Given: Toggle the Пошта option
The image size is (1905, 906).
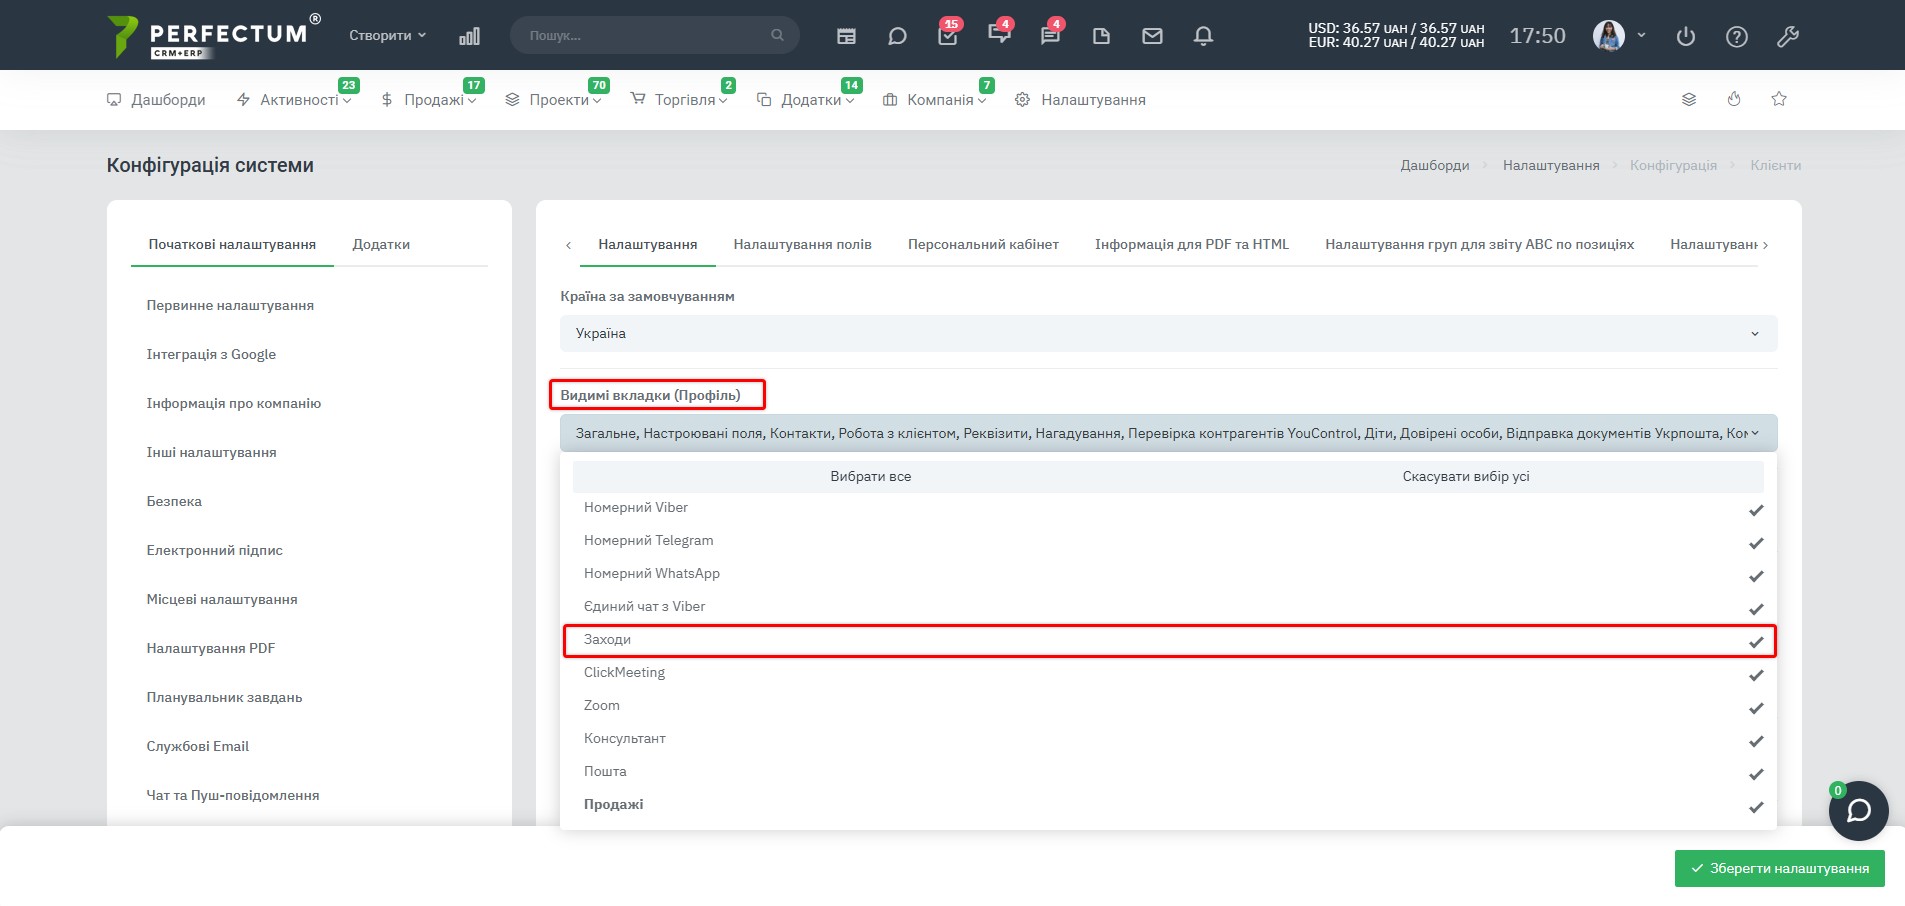Looking at the screenshot, I should pos(1168,772).
